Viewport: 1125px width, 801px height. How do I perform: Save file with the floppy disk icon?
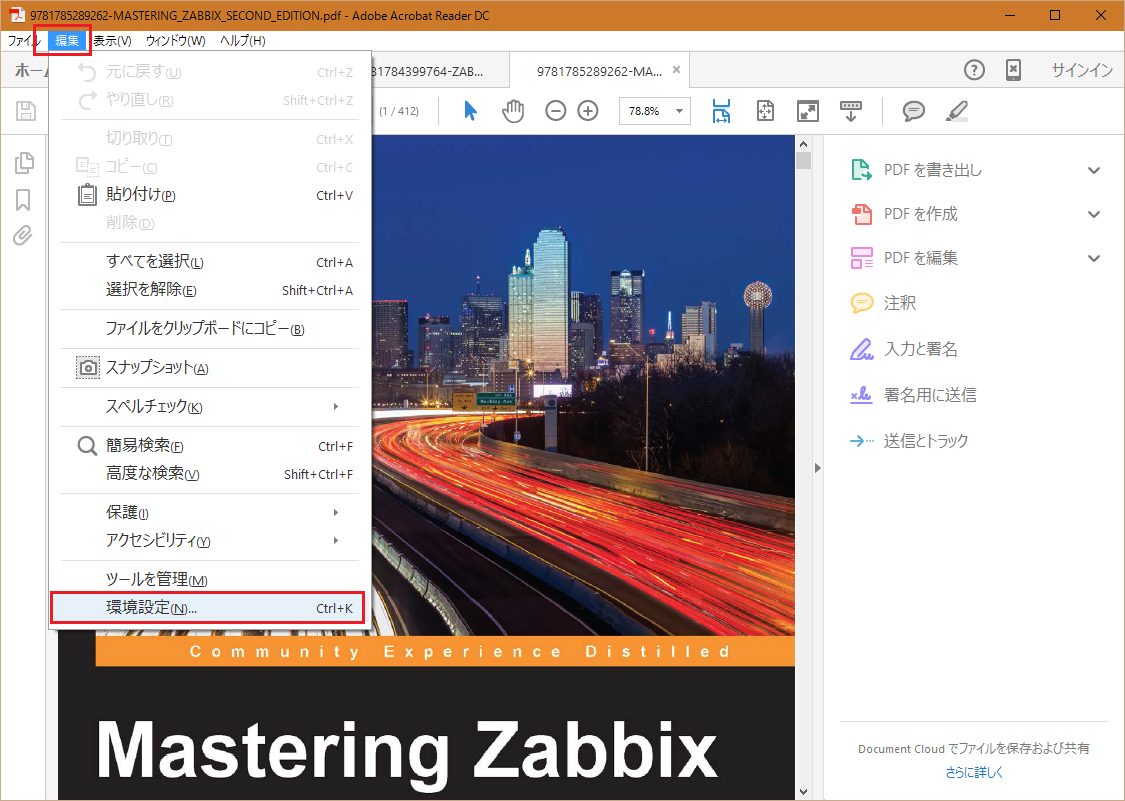pos(27,111)
